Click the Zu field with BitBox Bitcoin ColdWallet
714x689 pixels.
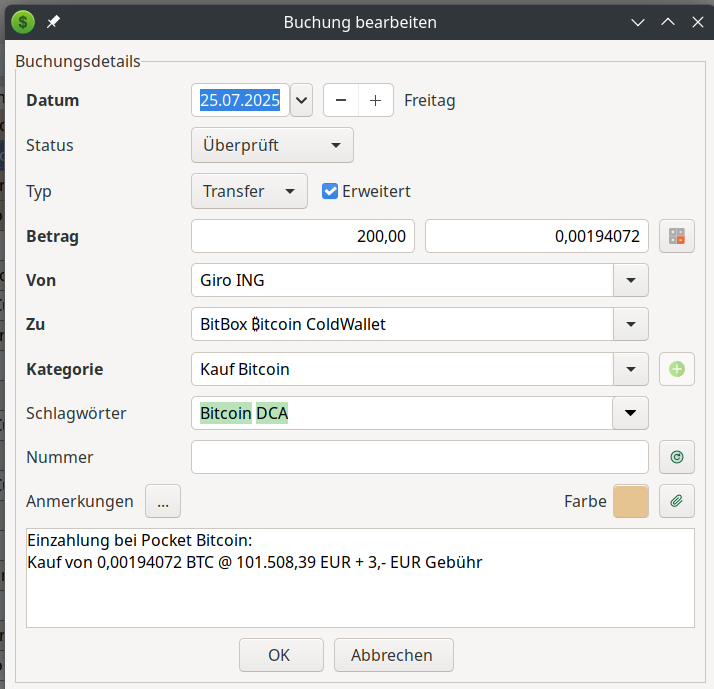pyautogui.click(x=402, y=324)
